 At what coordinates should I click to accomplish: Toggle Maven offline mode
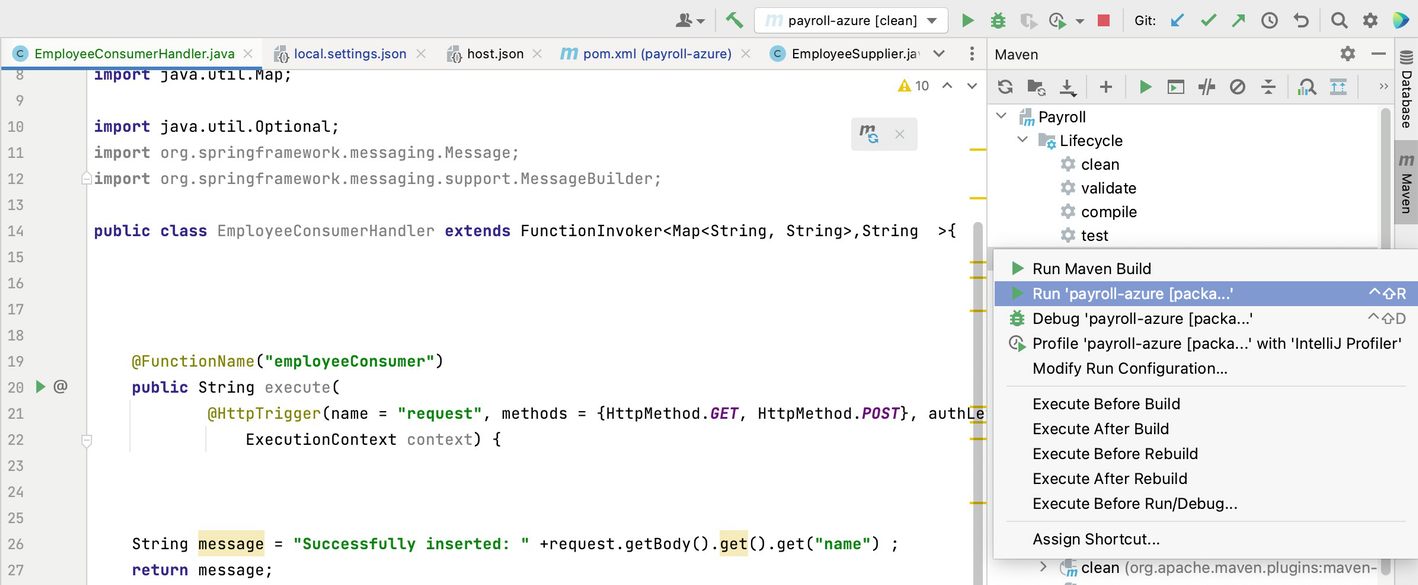pos(1207,87)
